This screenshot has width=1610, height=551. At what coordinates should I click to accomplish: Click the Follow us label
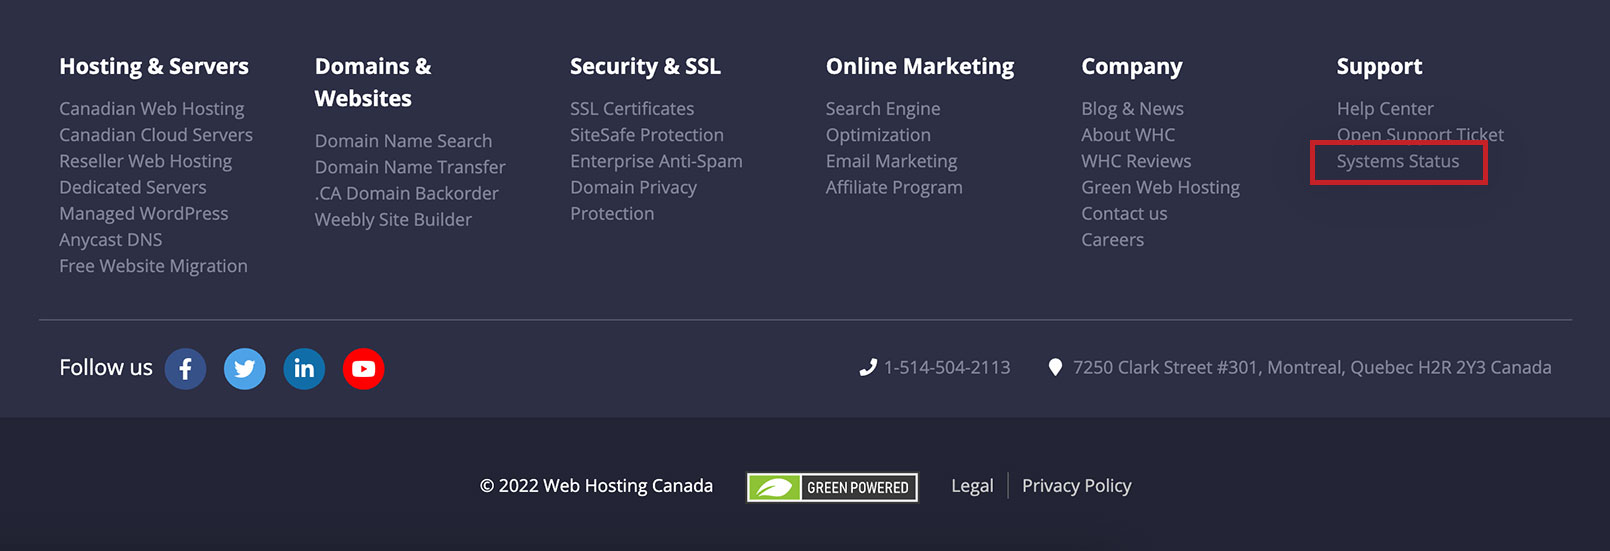pyautogui.click(x=106, y=368)
